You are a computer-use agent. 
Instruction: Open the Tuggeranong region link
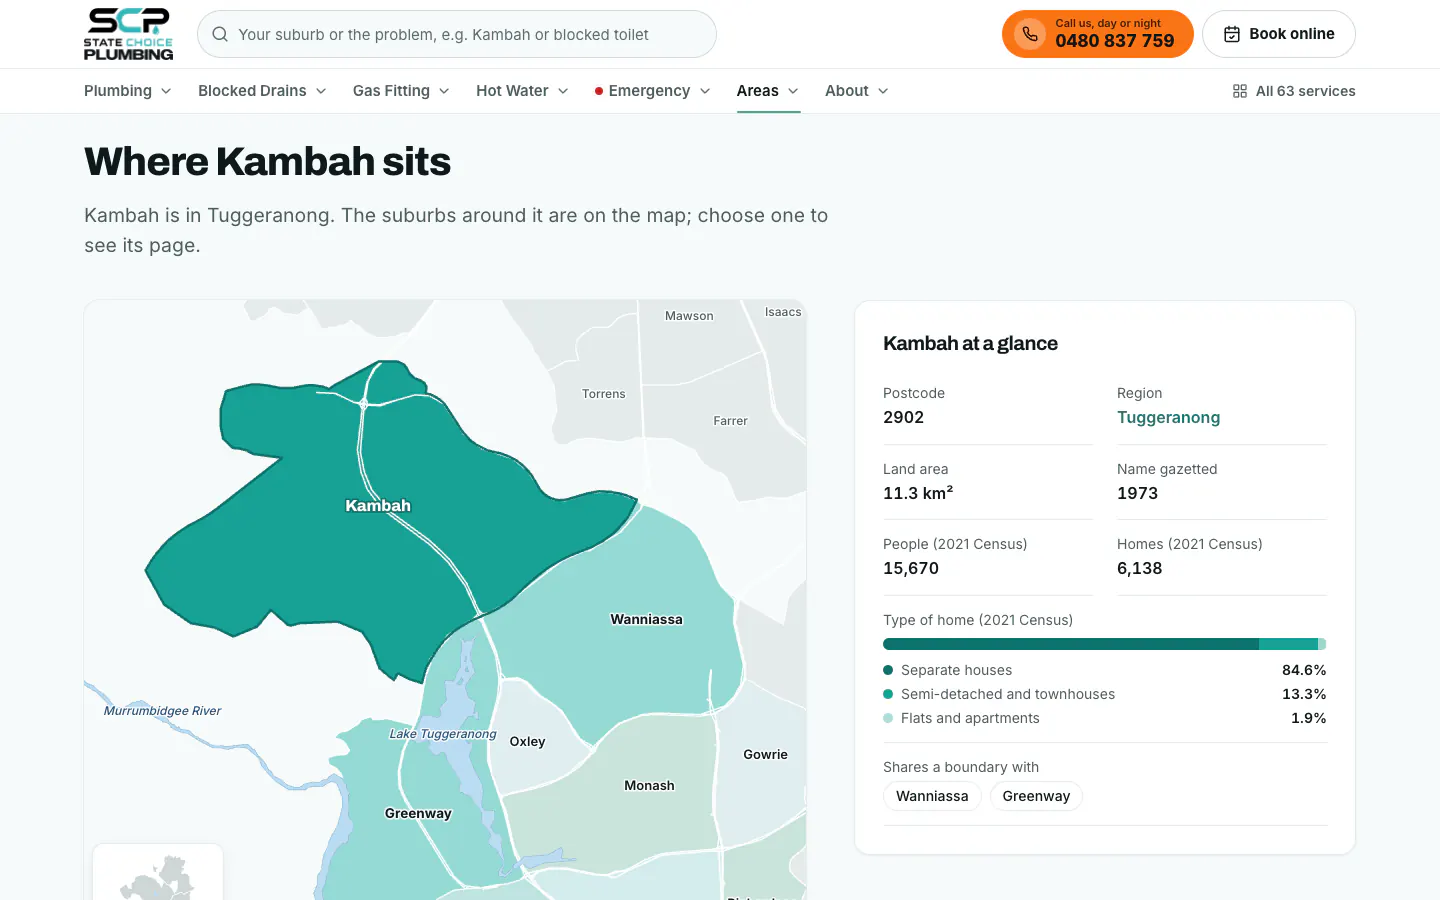(1168, 417)
